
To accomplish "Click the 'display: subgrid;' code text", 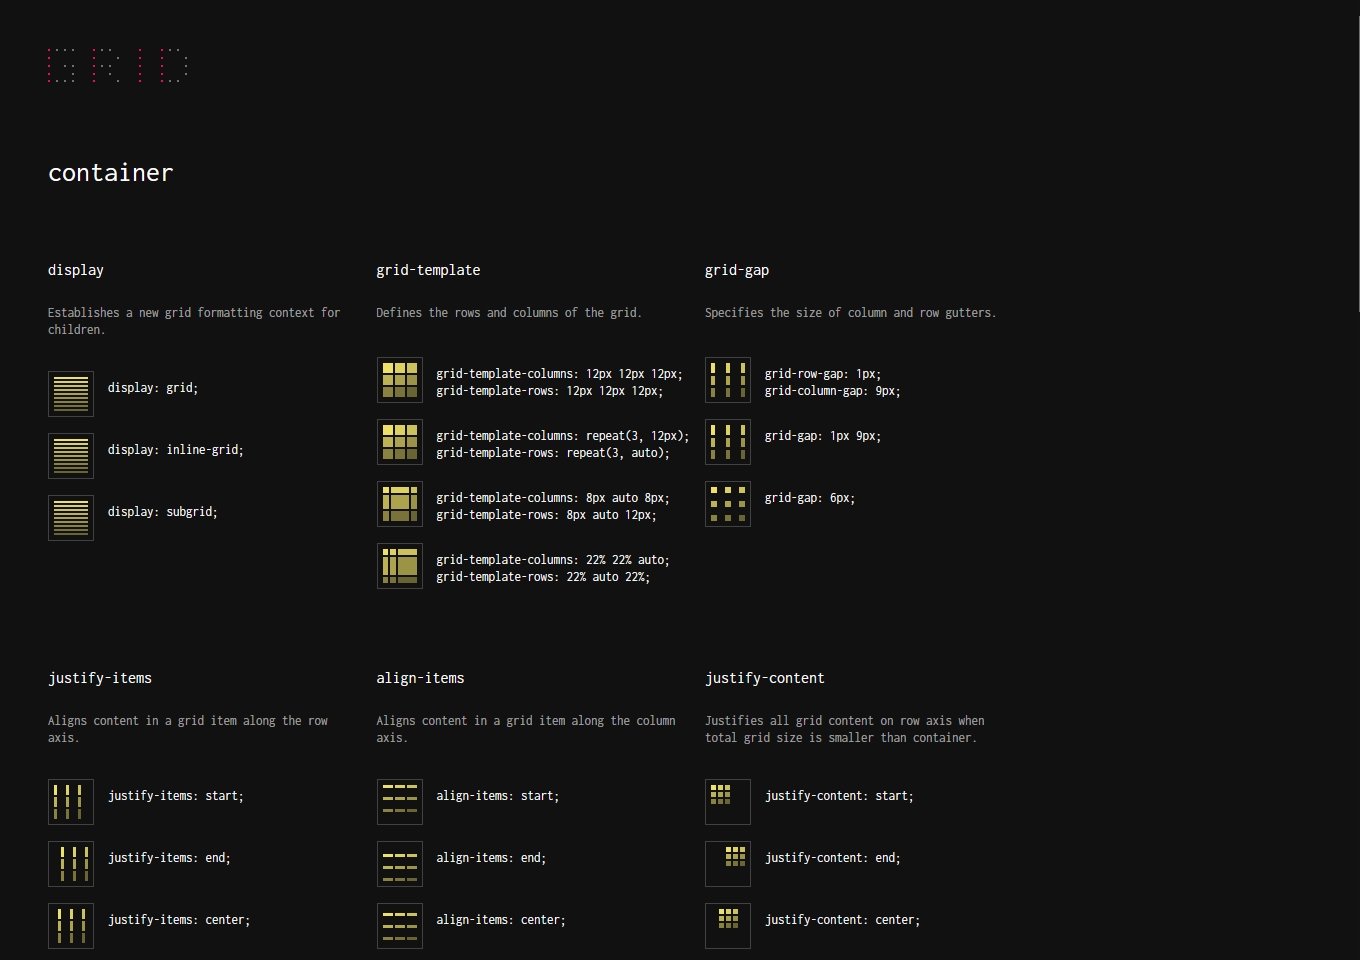I will point(163,512).
